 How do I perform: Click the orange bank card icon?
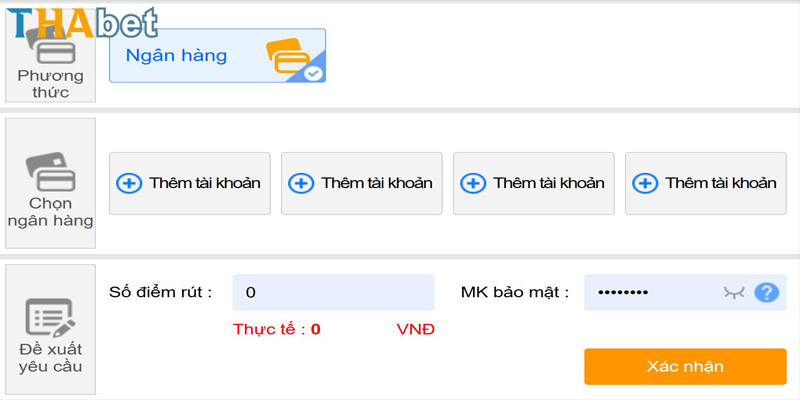click(288, 56)
